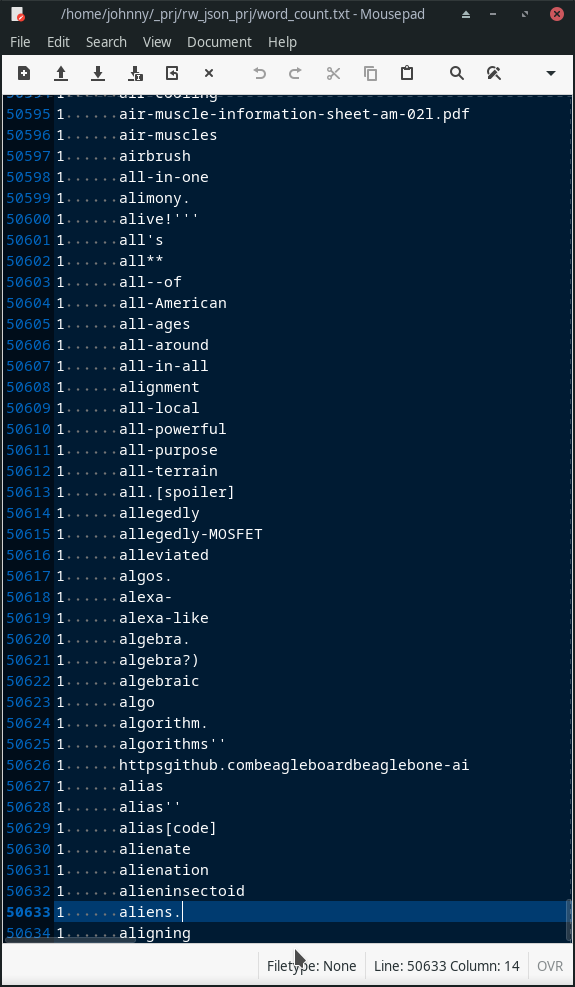Place cursor on line 50626 github text
Screen dimensions: 575x987
[294, 765]
